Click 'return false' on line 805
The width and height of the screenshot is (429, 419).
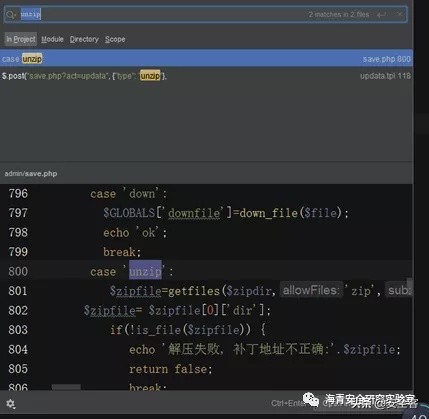pos(170,369)
